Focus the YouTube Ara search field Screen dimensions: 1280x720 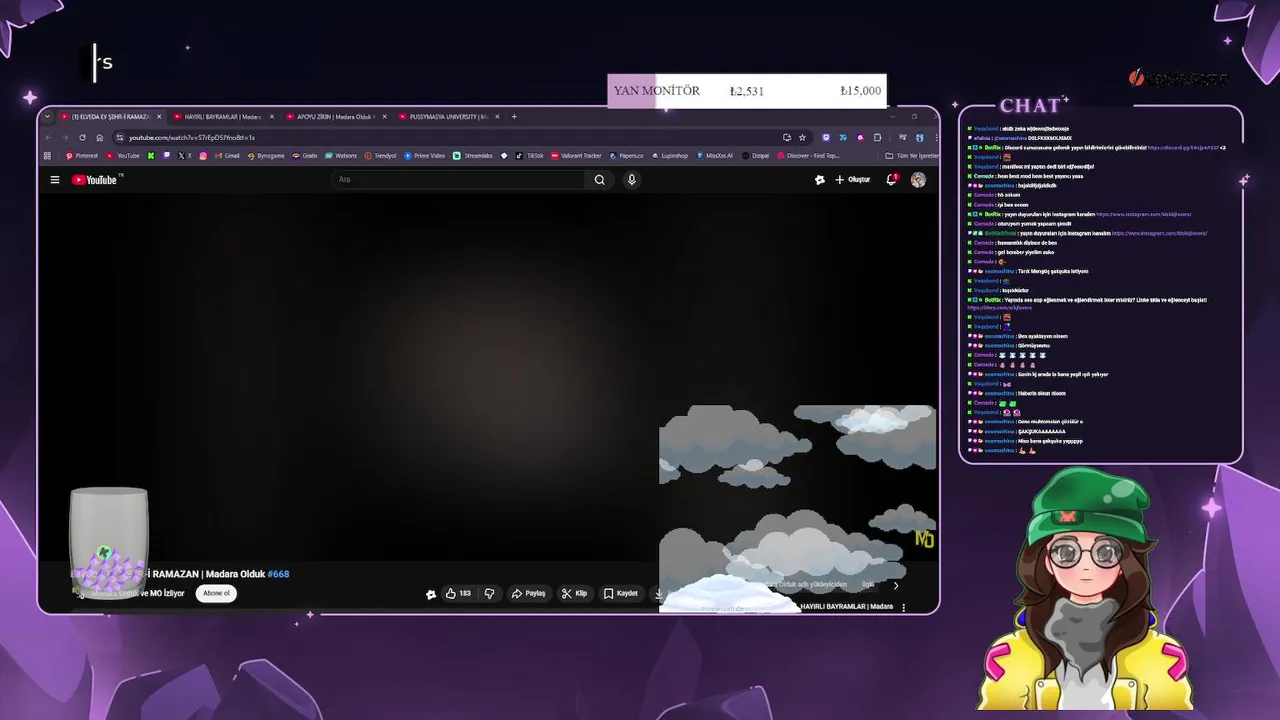pos(460,180)
